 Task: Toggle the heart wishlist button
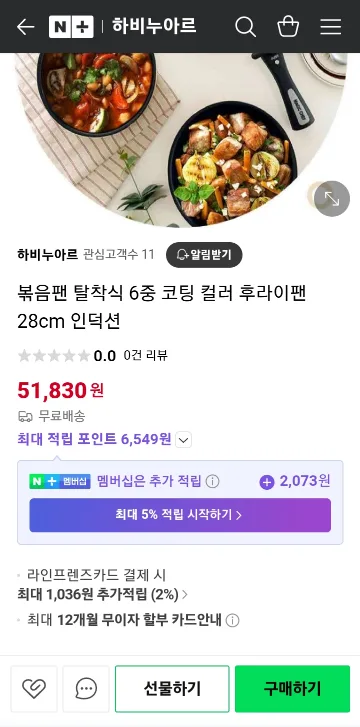34,689
